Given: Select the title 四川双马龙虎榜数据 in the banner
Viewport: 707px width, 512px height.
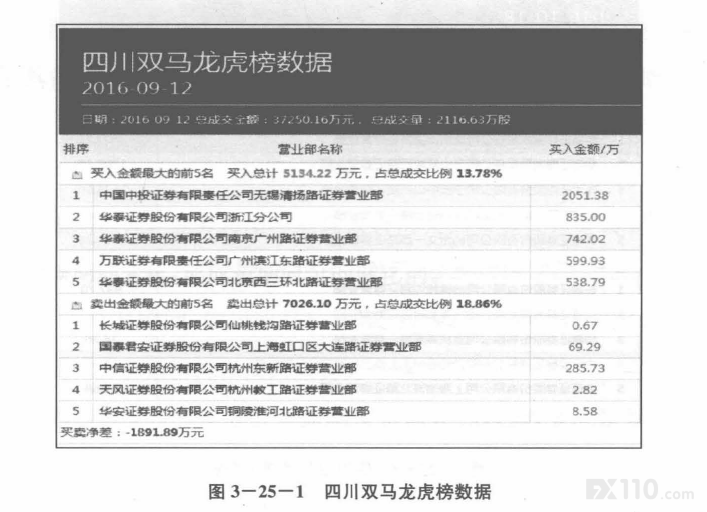Looking at the screenshot, I should coord(207,62).
